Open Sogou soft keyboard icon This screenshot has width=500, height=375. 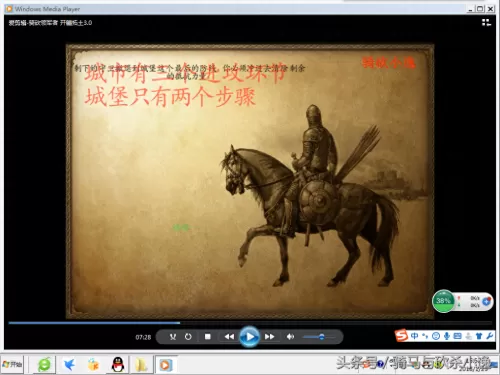457,336
